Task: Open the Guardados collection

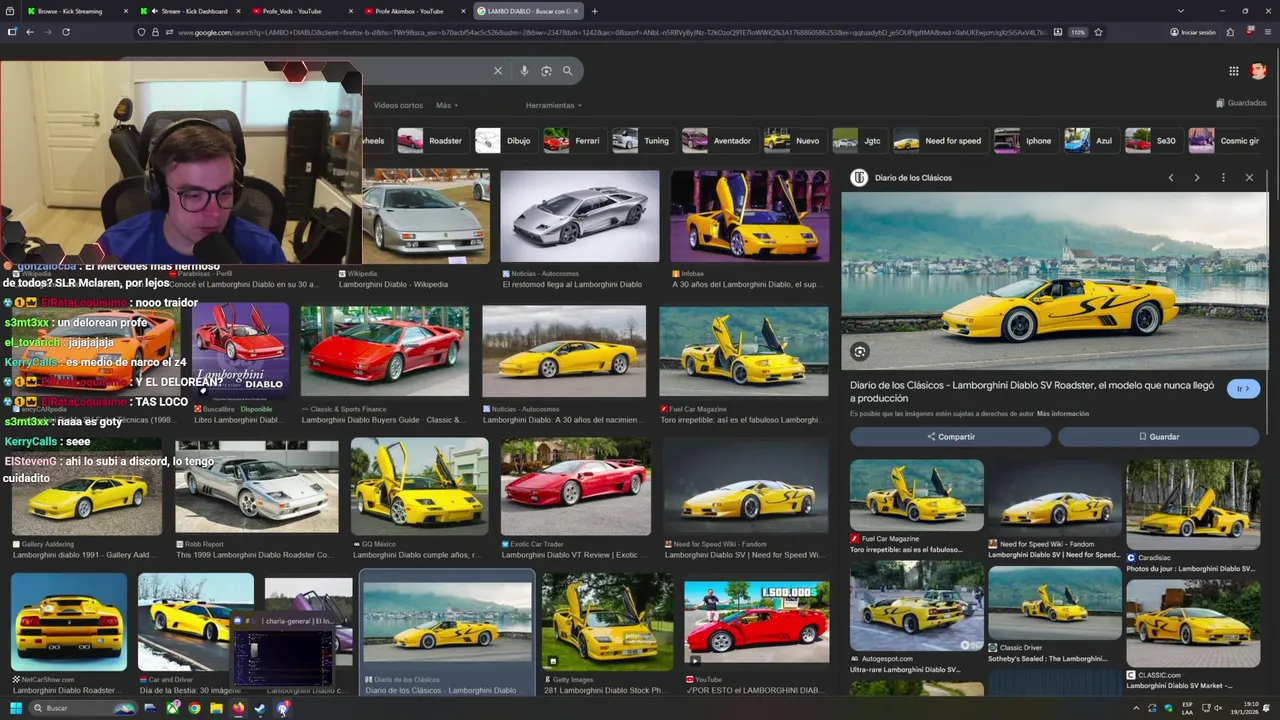Action: pyautogui.click(x=1241, y=103)
